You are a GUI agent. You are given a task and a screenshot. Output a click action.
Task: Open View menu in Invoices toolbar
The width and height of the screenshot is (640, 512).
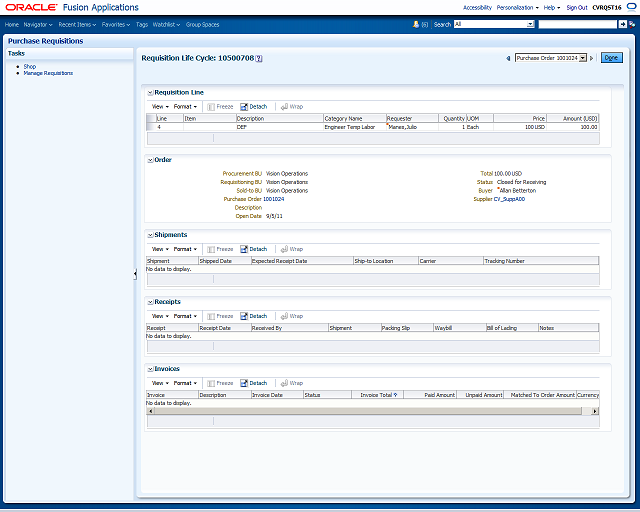[160, 383]
